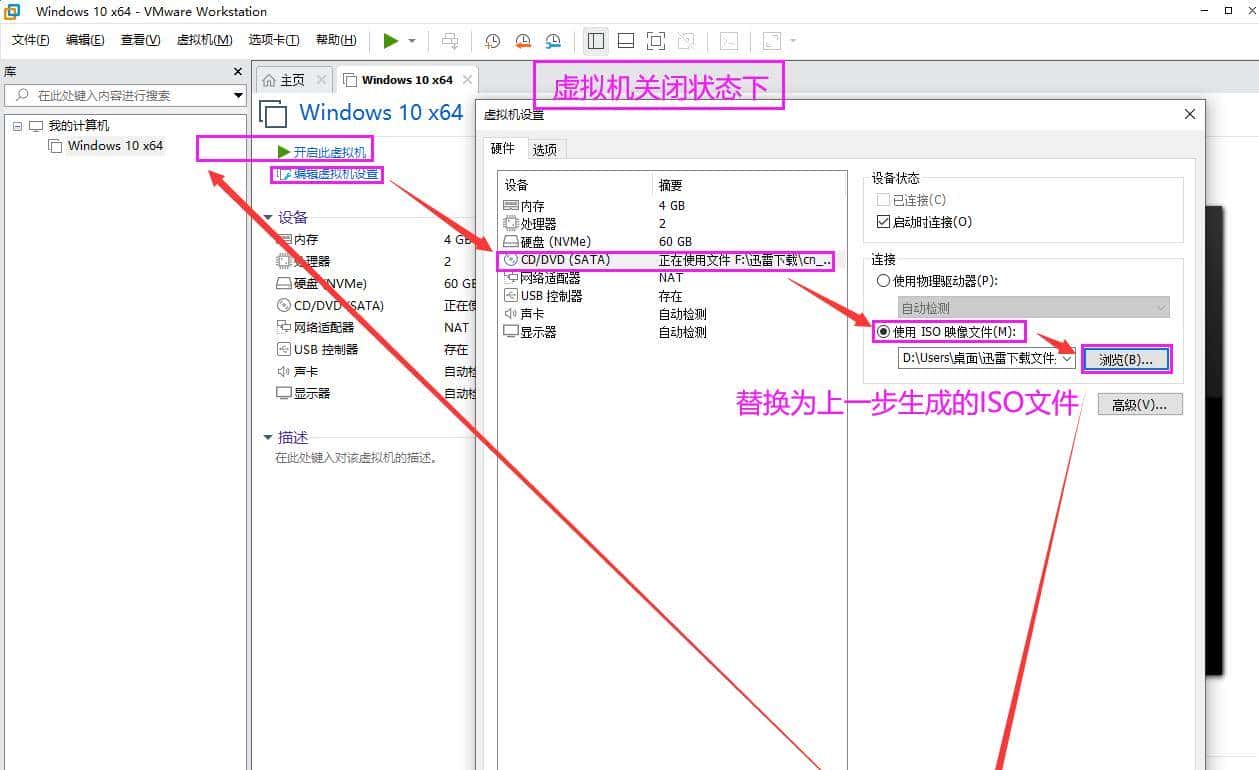Select the 使用物理驱动器(P) radio button
Viewport: 1259px width, 770px height.
tap(883, 280)
